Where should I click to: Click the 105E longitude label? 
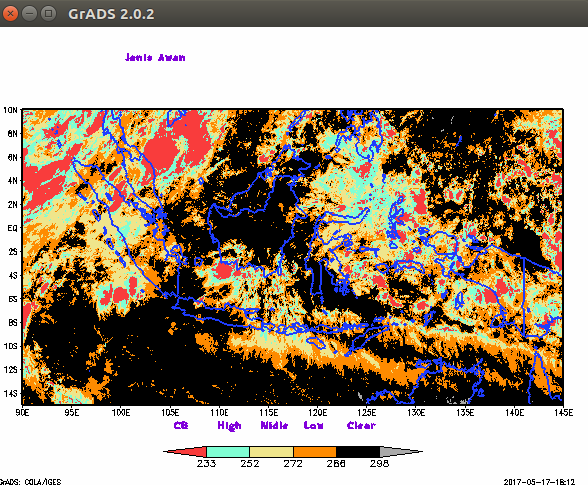(x=170, y=413)
